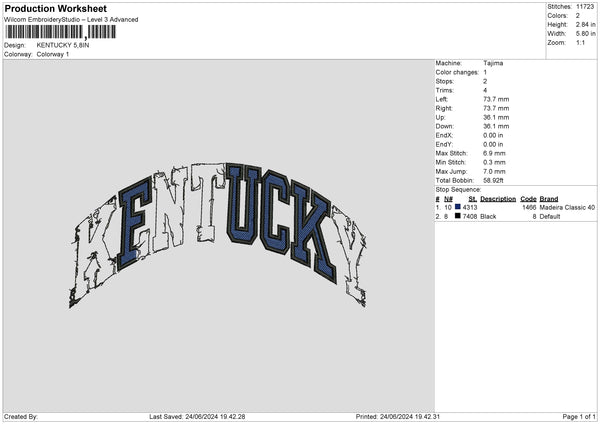Screen dimensions: 600x424
Task: Click the Trims value 4
Action: [485, 90]
